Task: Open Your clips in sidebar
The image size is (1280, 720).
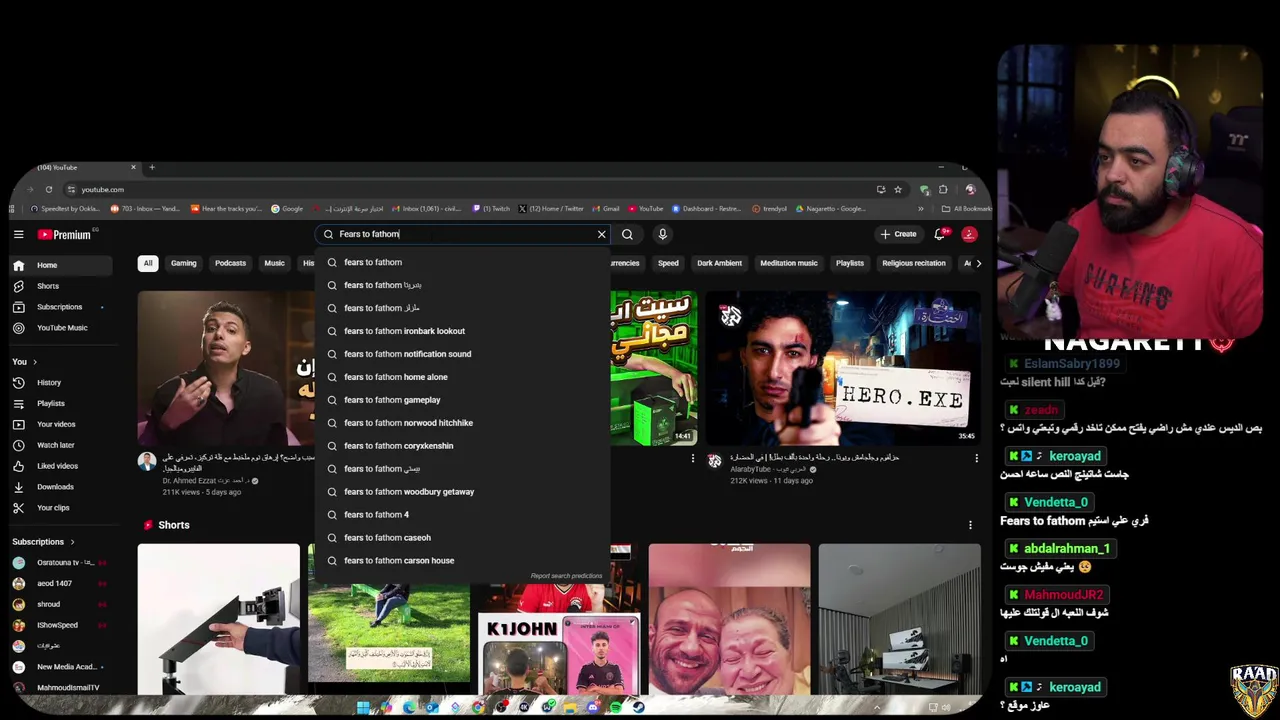Action: [x=60, y=508]
